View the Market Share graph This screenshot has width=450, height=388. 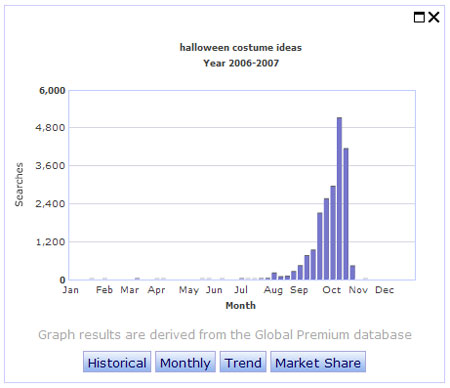coord(318,362)
